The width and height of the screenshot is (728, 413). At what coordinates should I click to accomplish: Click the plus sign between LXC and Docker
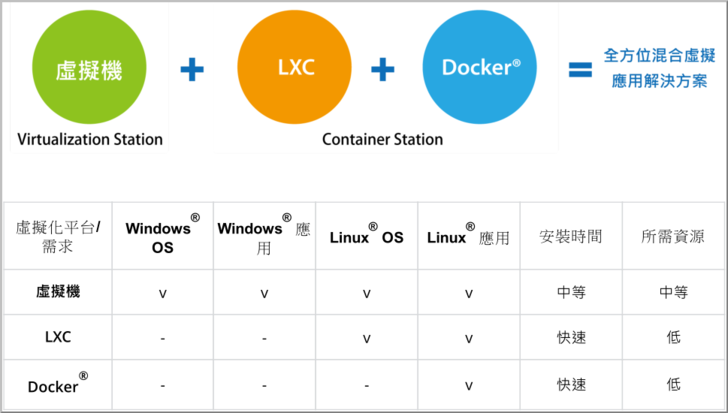(384, 69)
